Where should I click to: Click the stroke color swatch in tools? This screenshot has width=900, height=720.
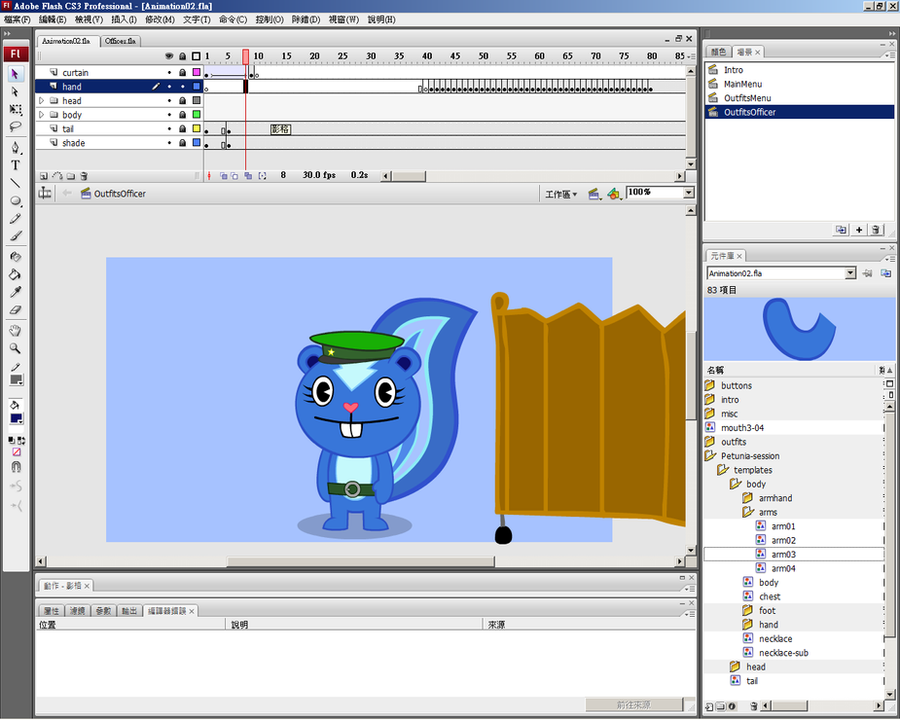pyautogui.click(x=16, y=380)
